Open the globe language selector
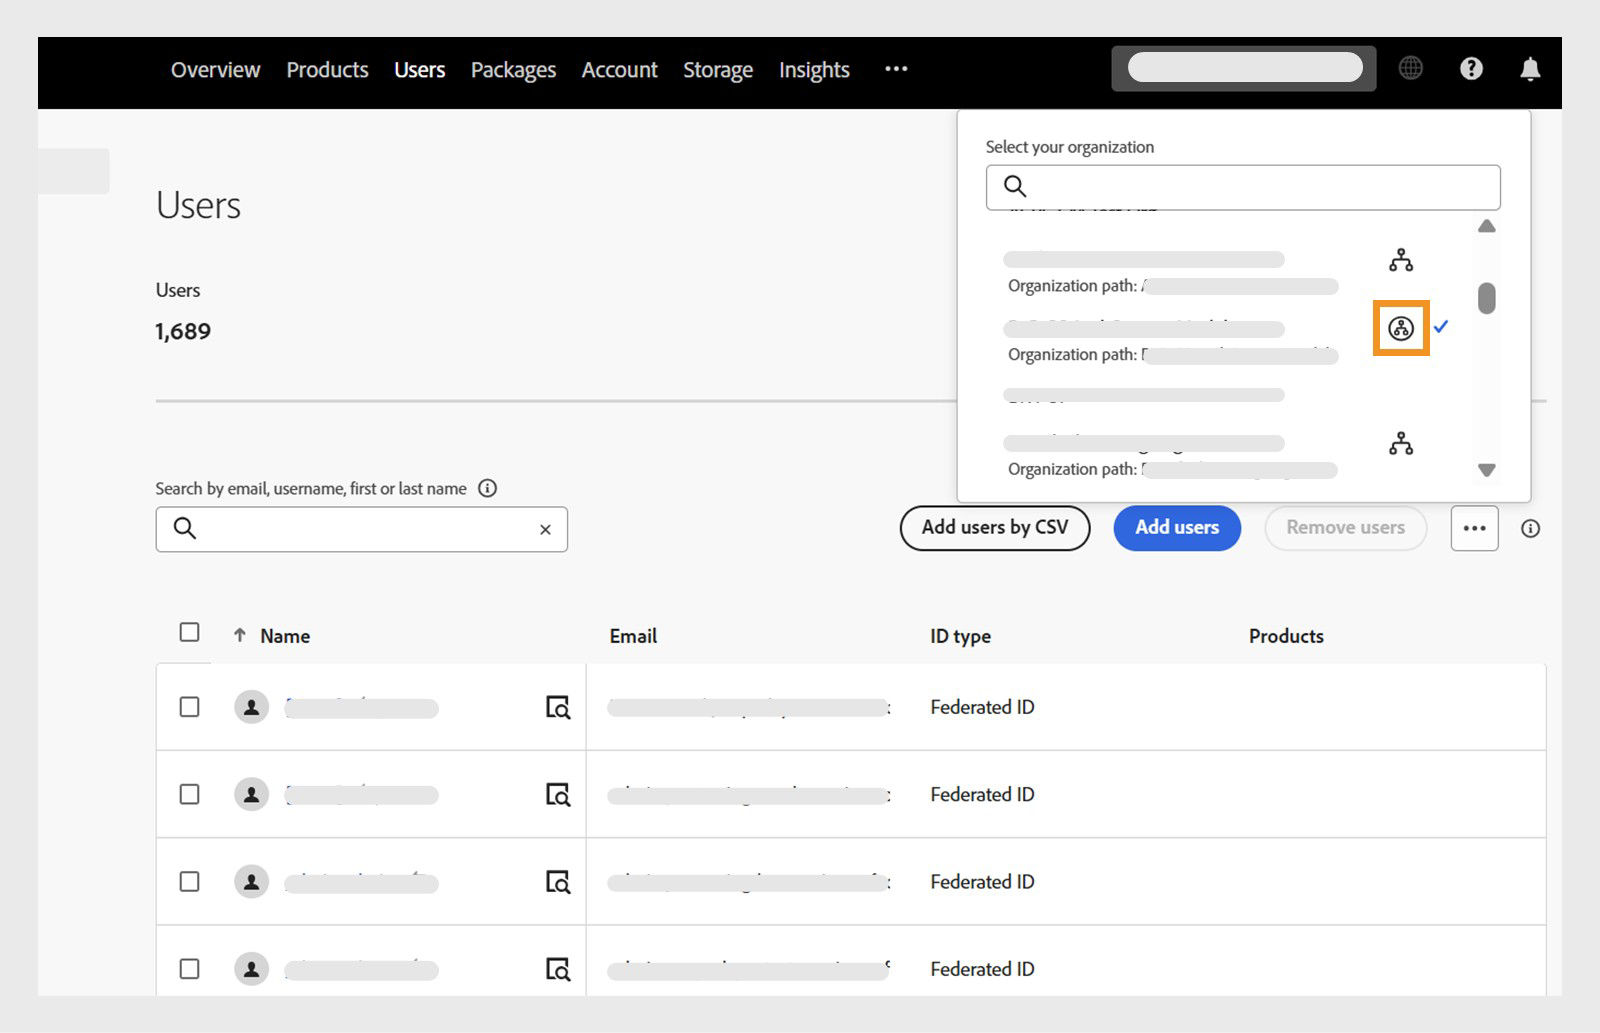 tap(1410, 68)
